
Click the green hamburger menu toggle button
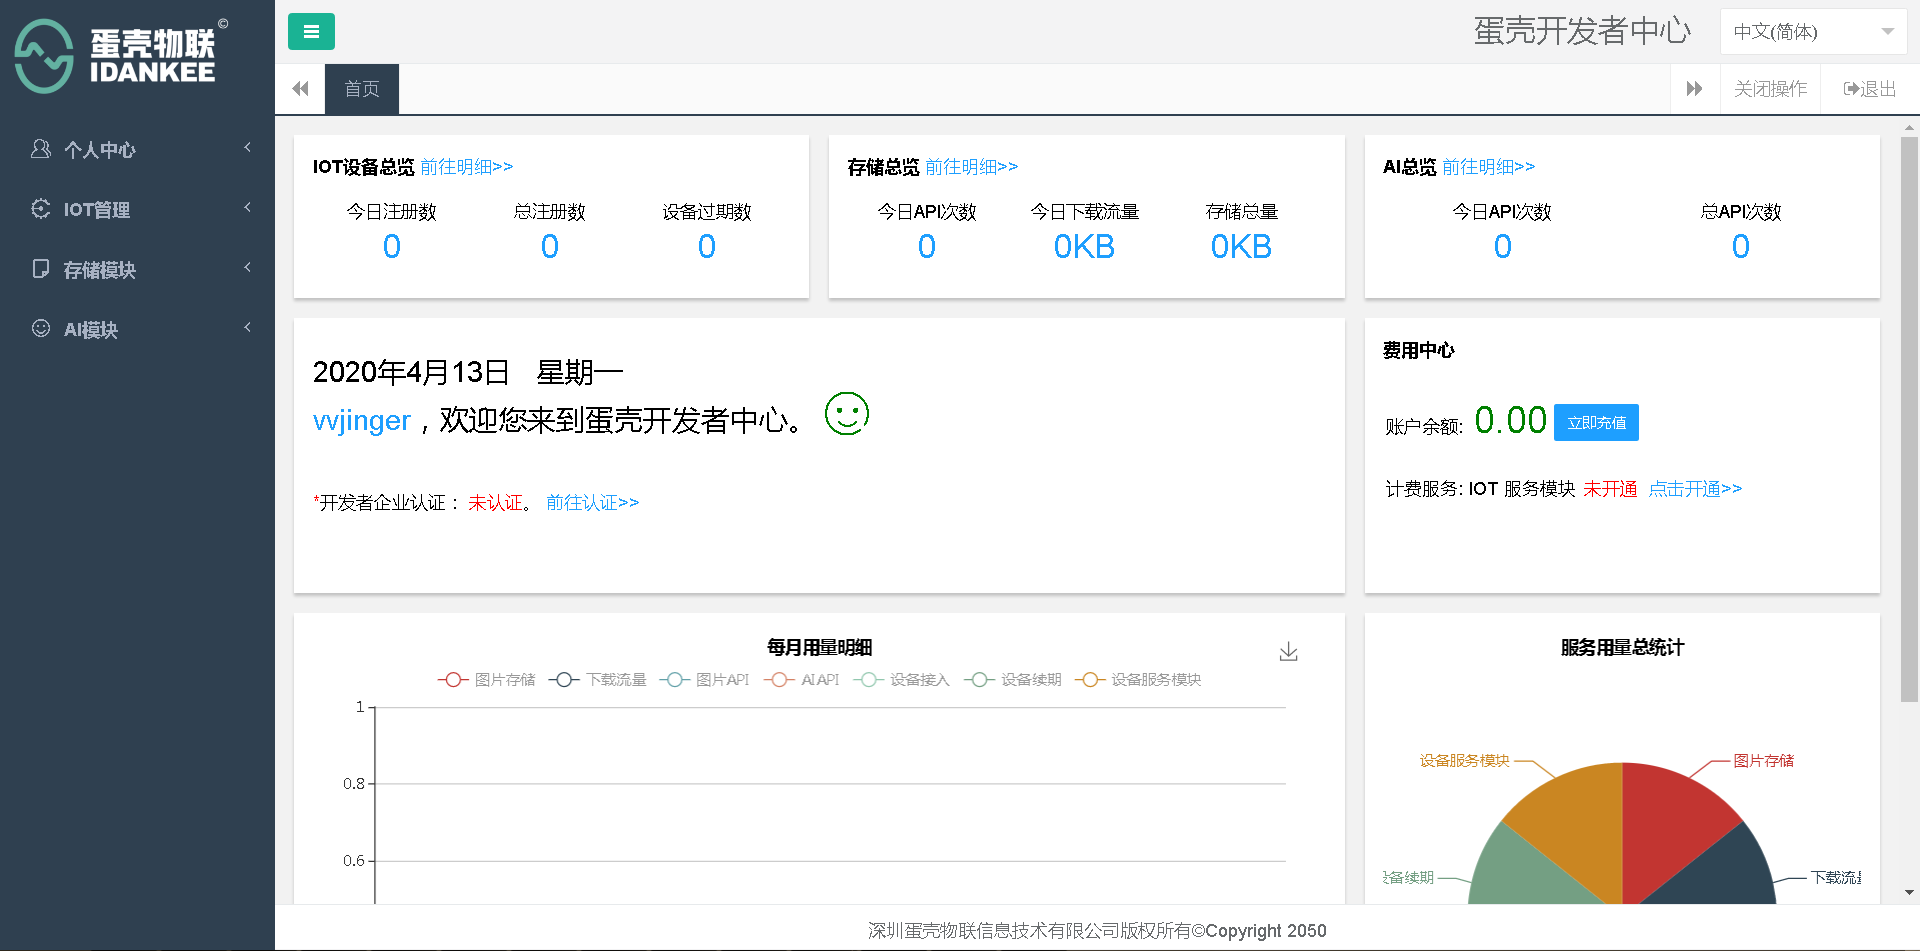pyautogui.click(x=311, y=32)
